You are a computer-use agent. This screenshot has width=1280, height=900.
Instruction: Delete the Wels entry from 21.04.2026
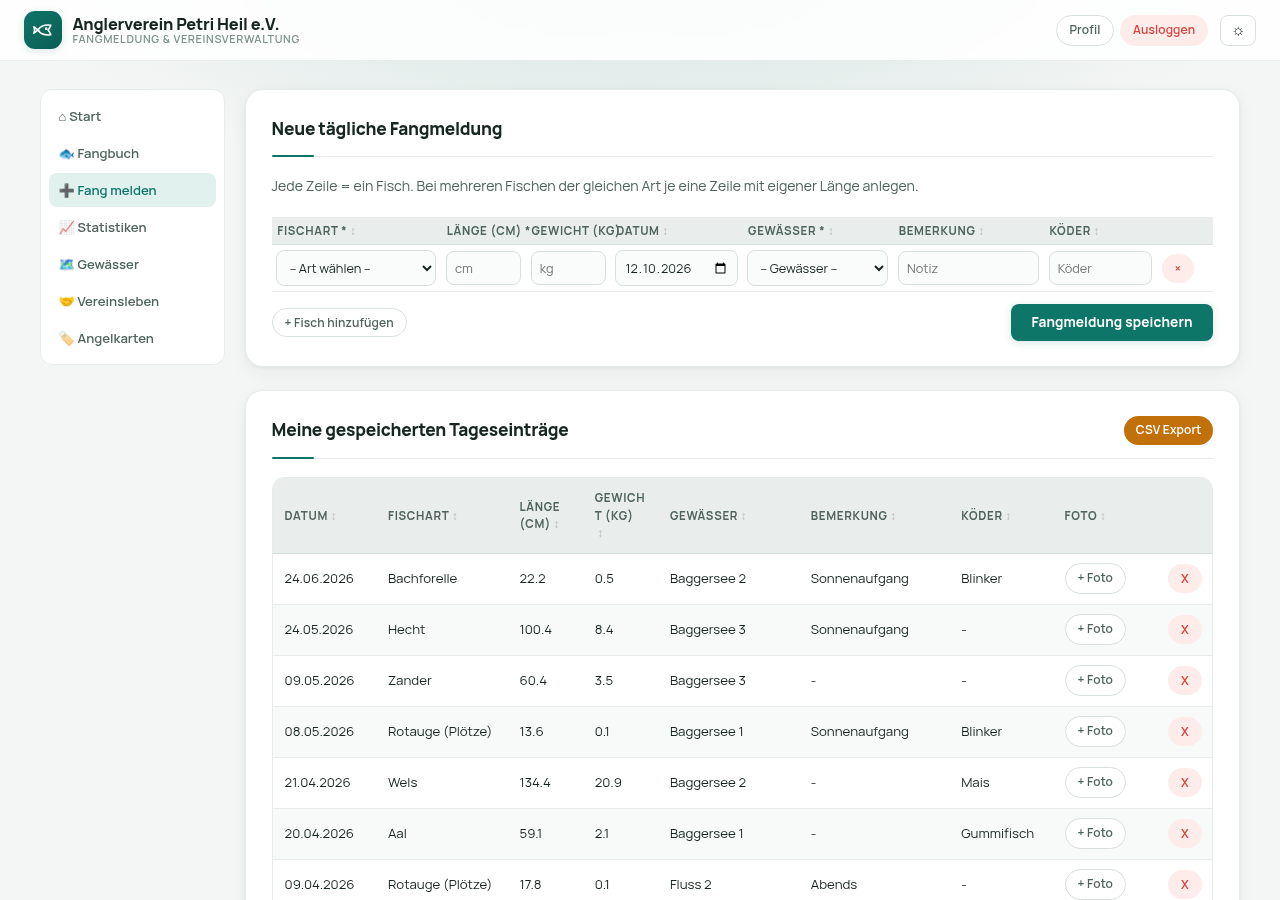coord(1185,783)
